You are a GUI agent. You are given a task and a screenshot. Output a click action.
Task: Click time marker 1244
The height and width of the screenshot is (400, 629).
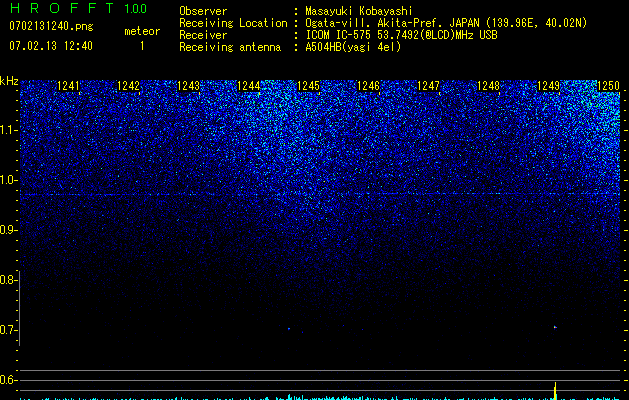pos(249,86)
